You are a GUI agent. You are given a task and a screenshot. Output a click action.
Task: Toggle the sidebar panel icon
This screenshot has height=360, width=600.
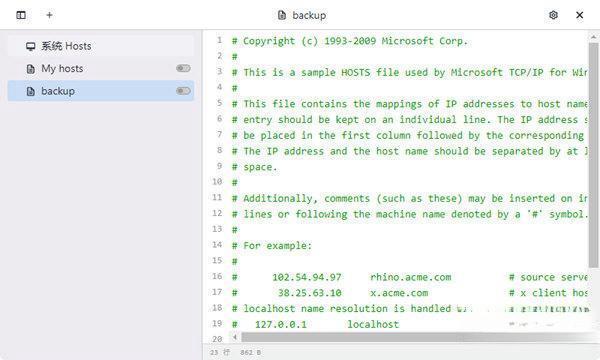click(21, 15)
